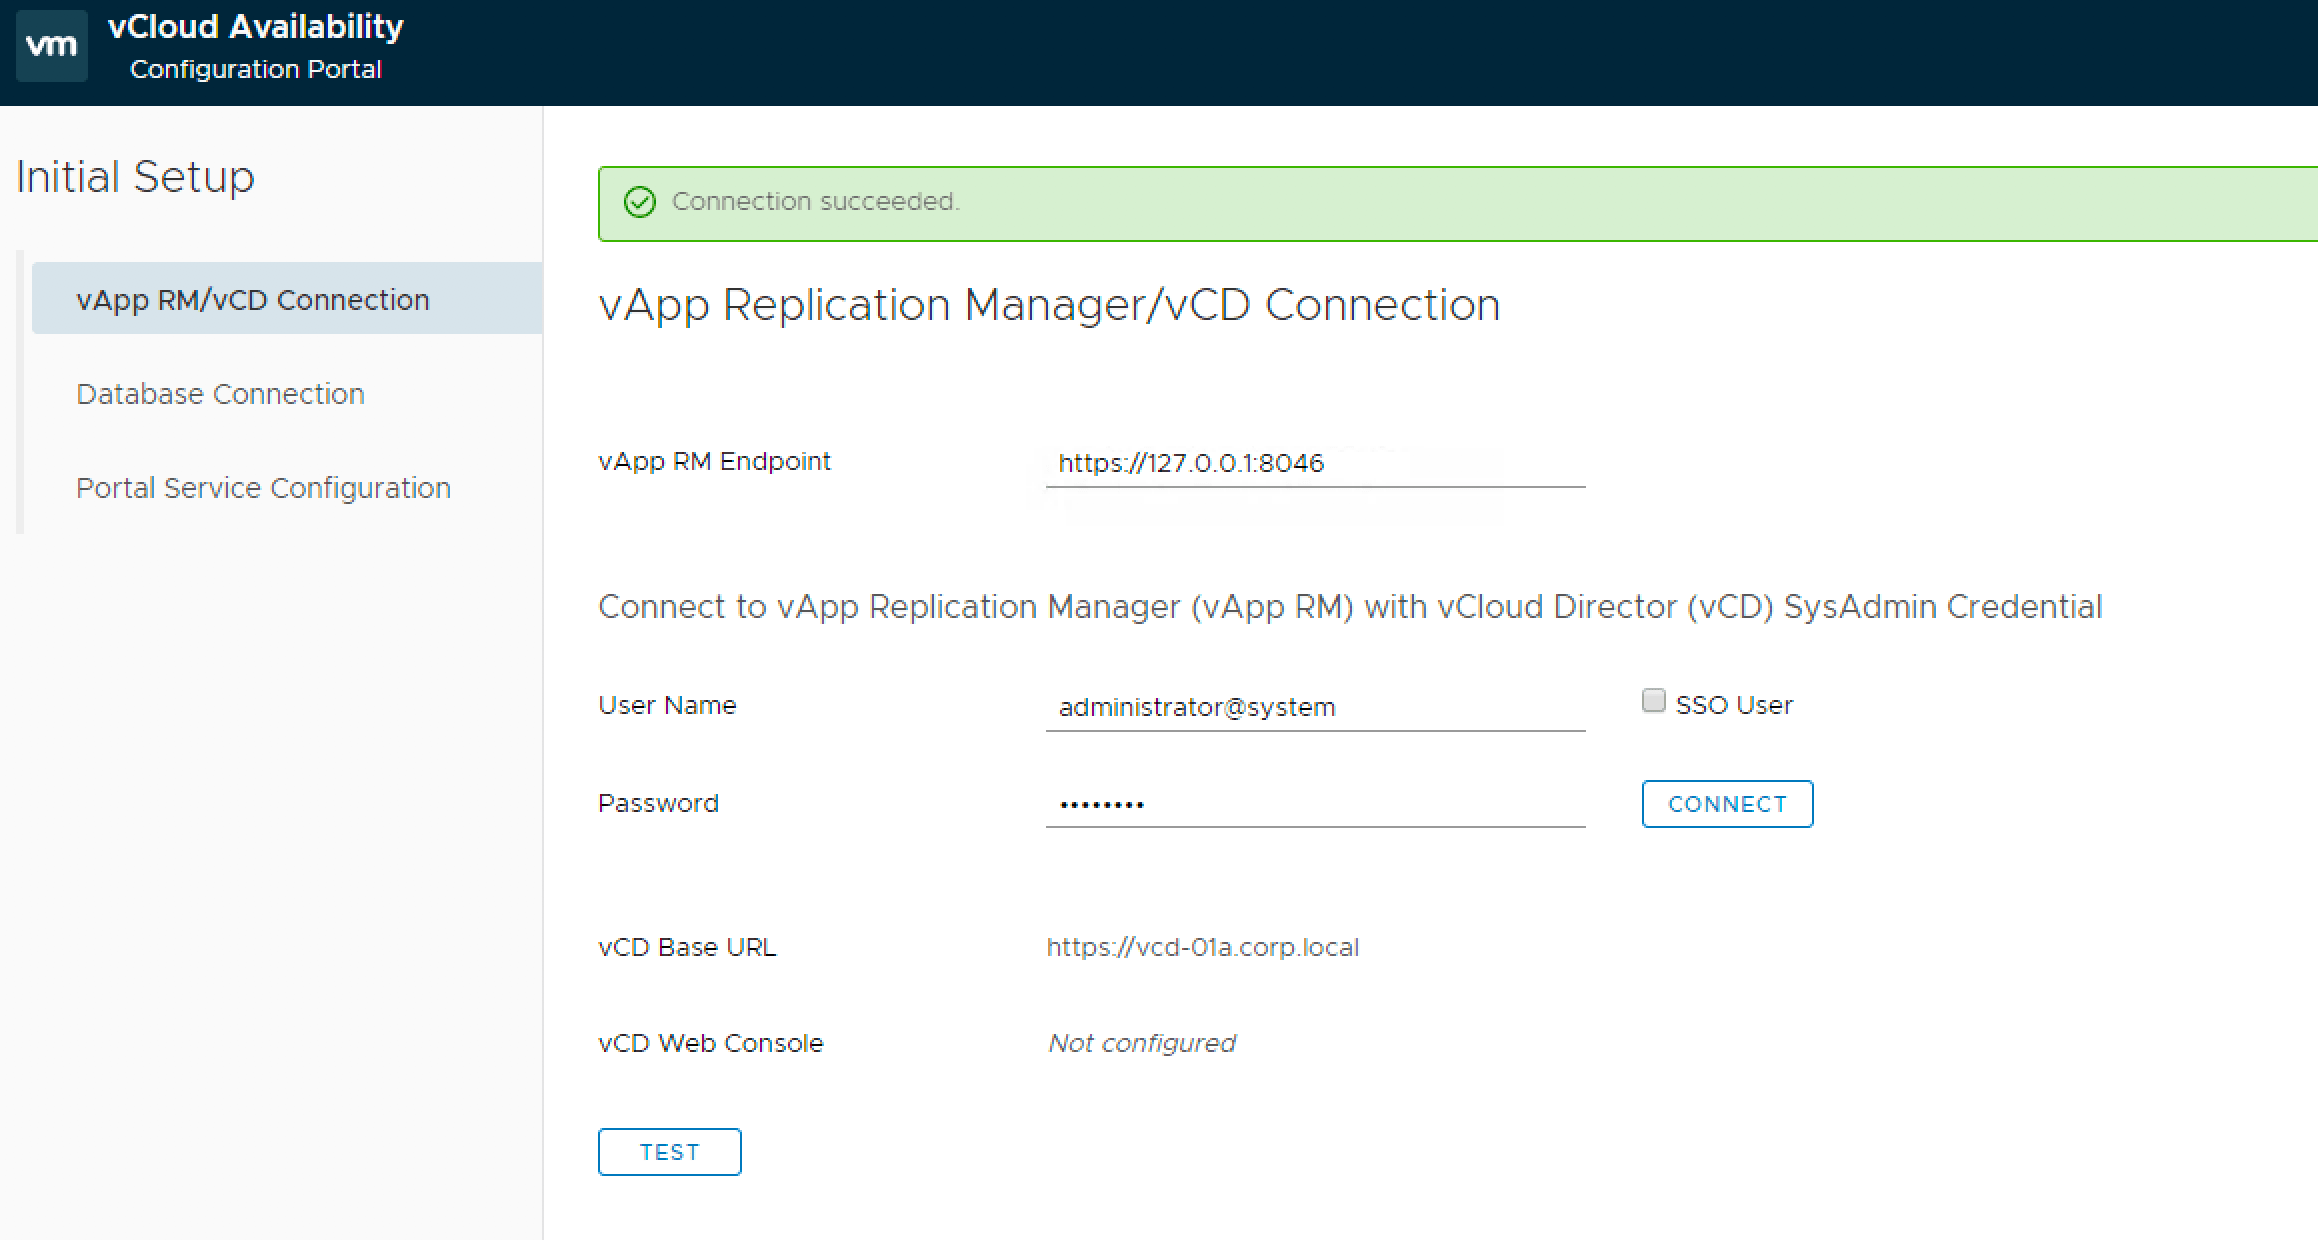Click the SSO User label text
2318x1240 pixels.
click(x=1734, y=705)
